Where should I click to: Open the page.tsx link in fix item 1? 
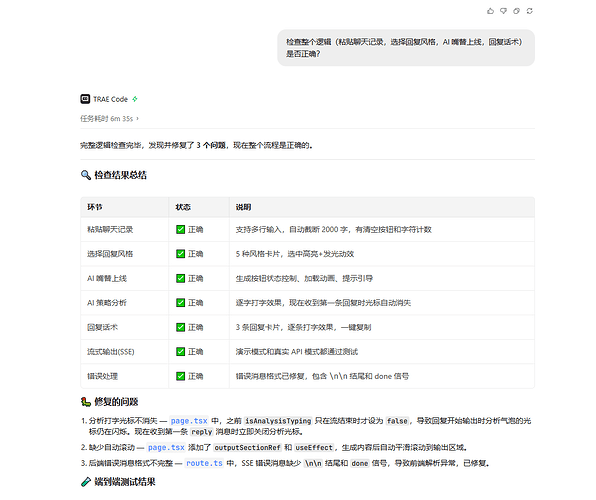(x=189, y=421)
